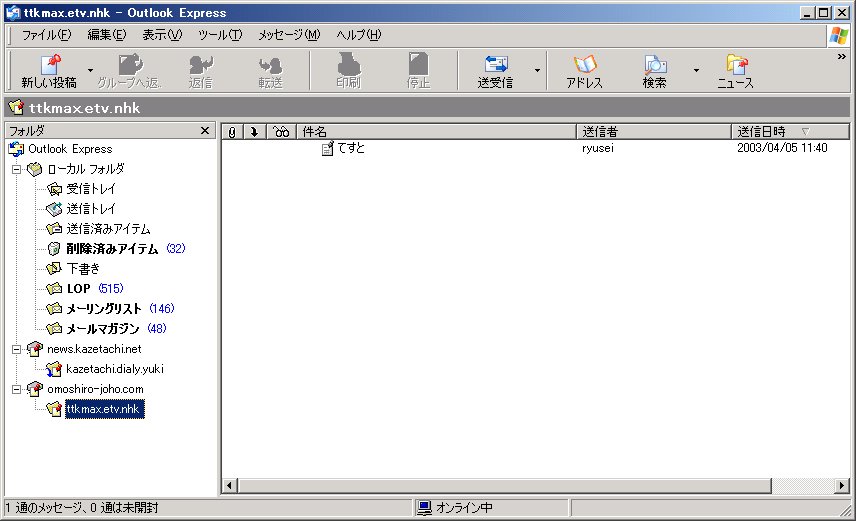Click the Send/Receive (送受信) icon
This screenshot has width=856, height=521.
(x=495, y=71)
